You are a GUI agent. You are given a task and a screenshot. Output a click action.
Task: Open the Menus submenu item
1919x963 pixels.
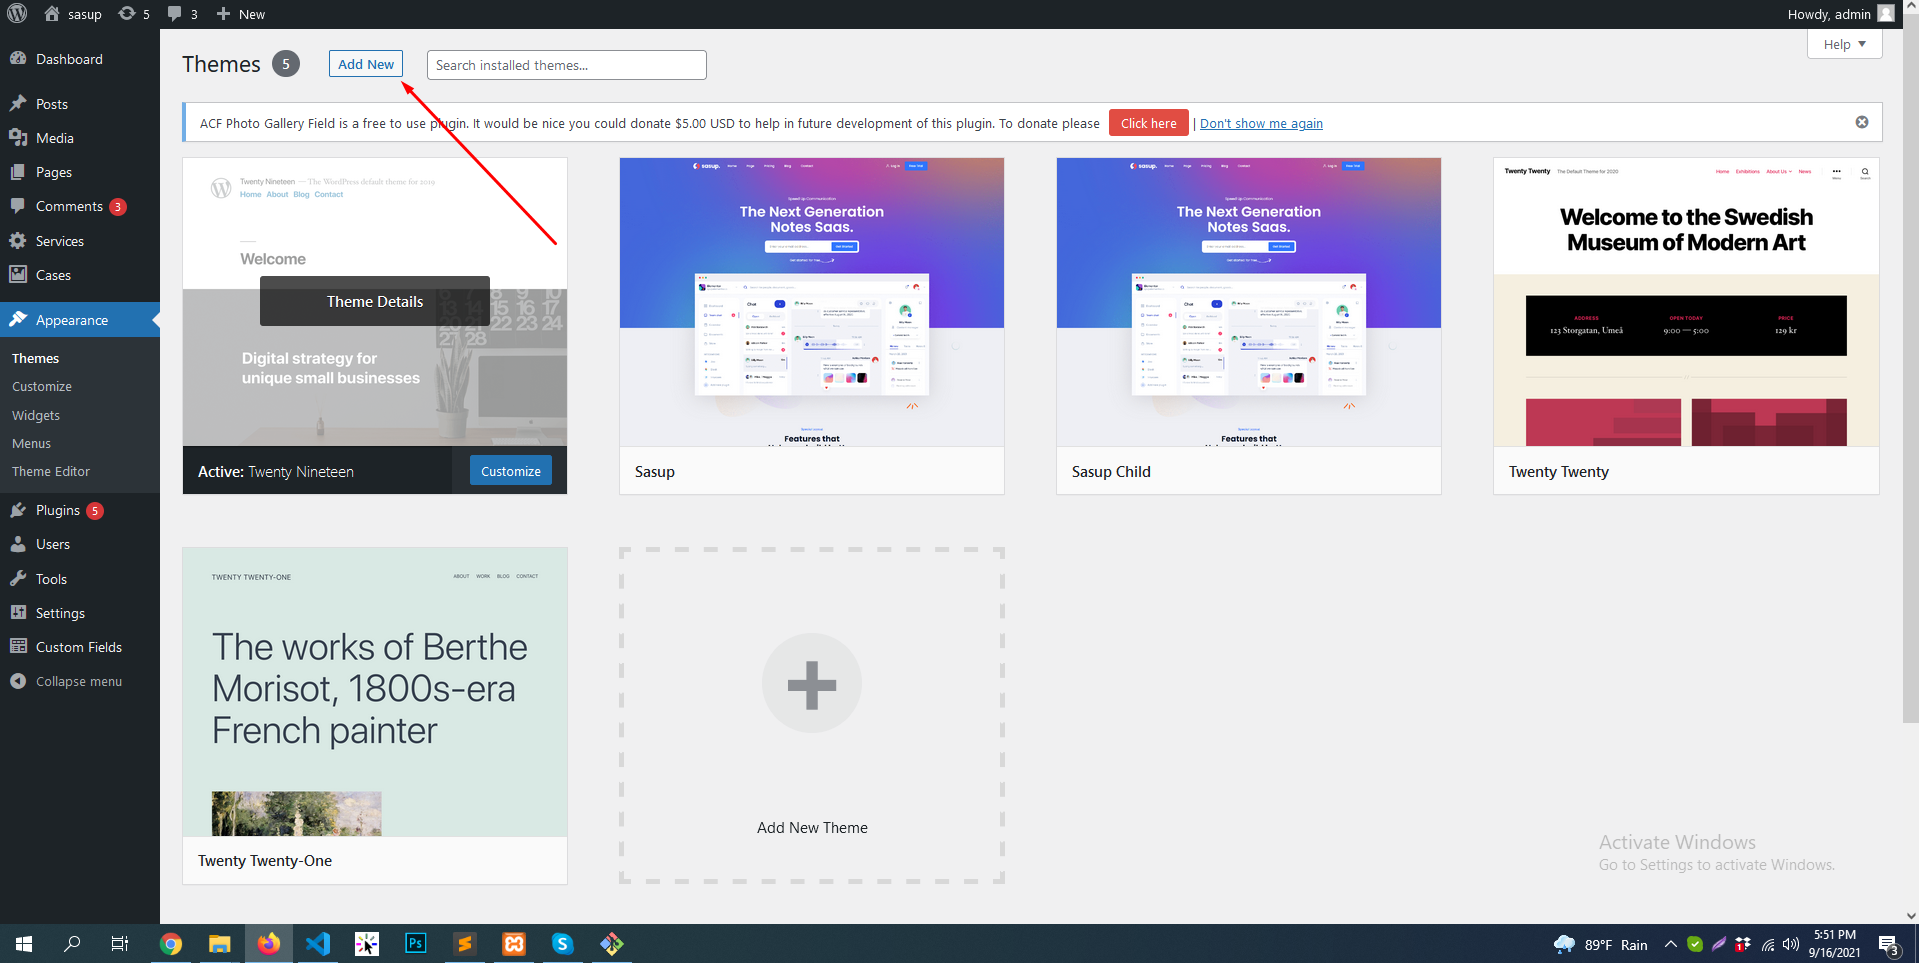click(31, 443)
